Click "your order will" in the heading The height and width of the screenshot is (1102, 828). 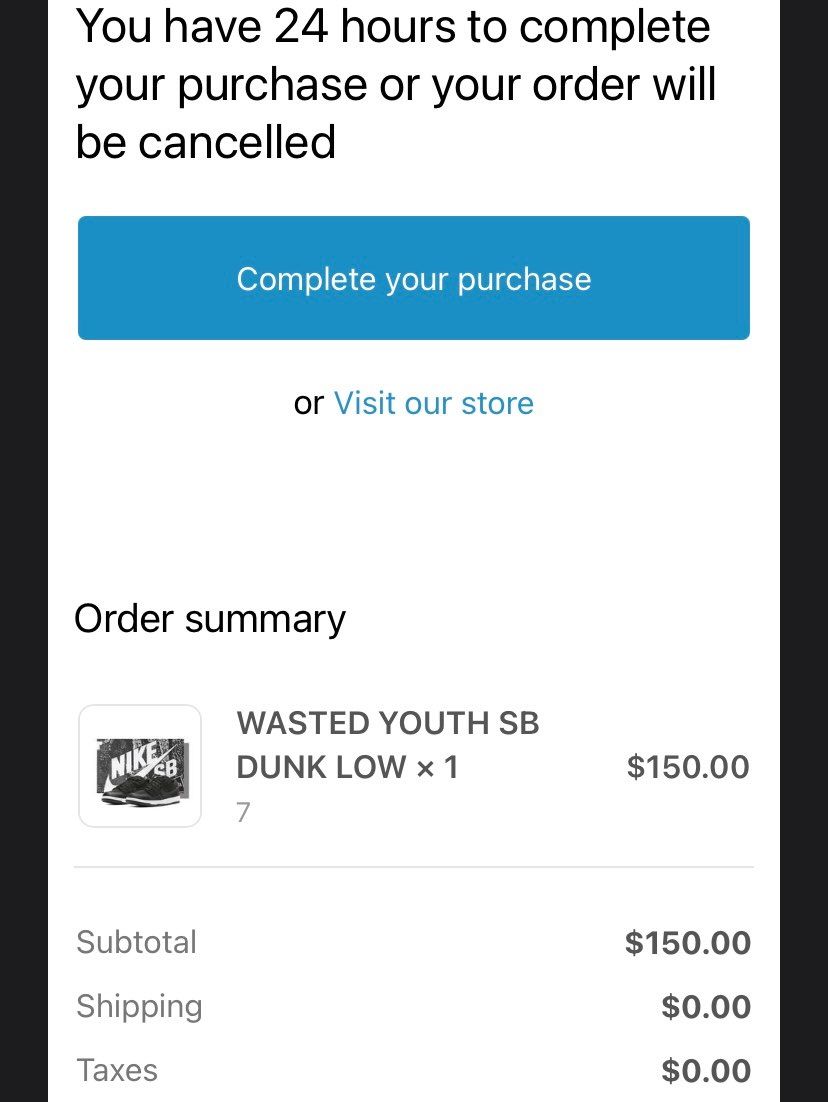point(574,84)
